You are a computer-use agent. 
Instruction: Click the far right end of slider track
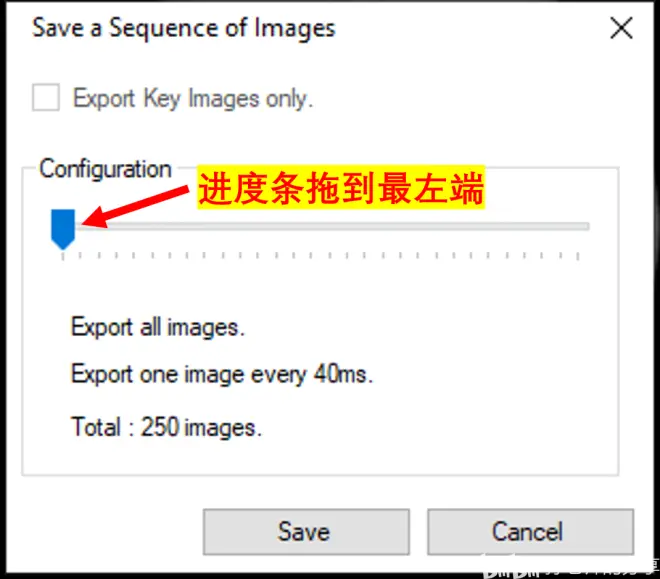point(587,226)
